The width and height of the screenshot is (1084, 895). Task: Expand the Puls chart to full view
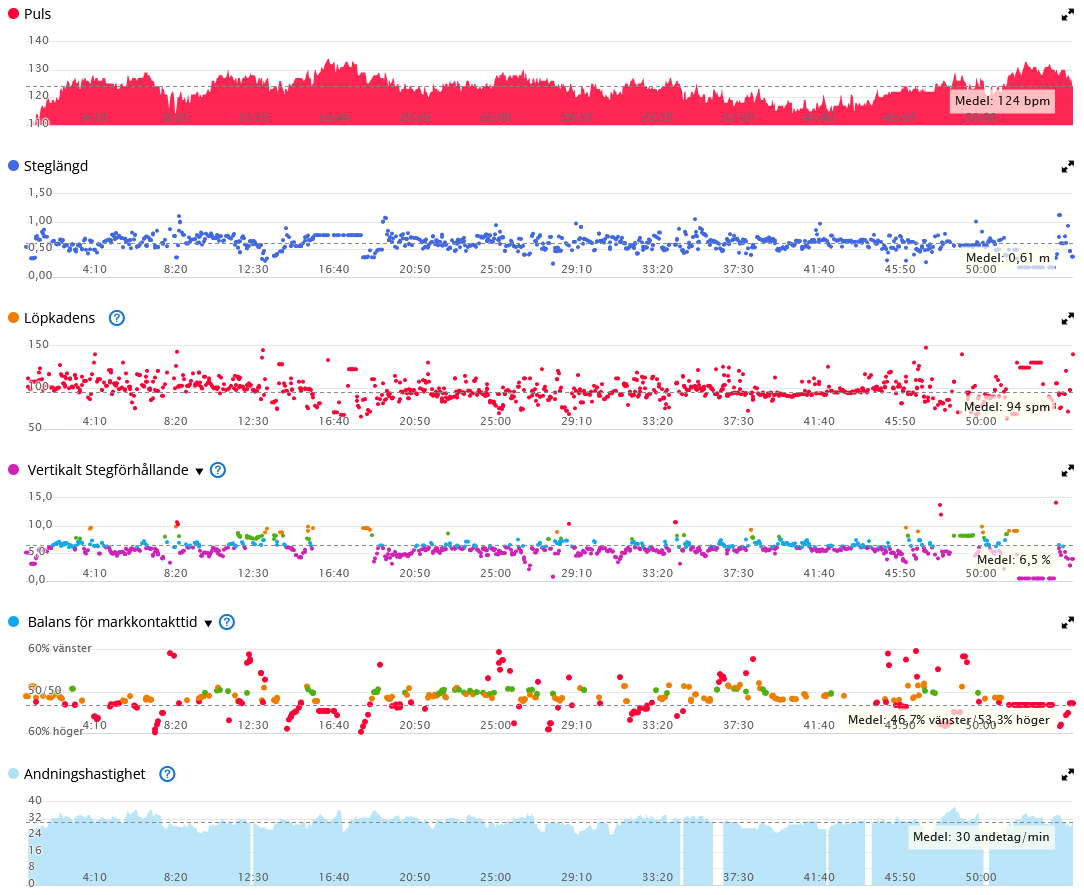tap(1067, 15)
